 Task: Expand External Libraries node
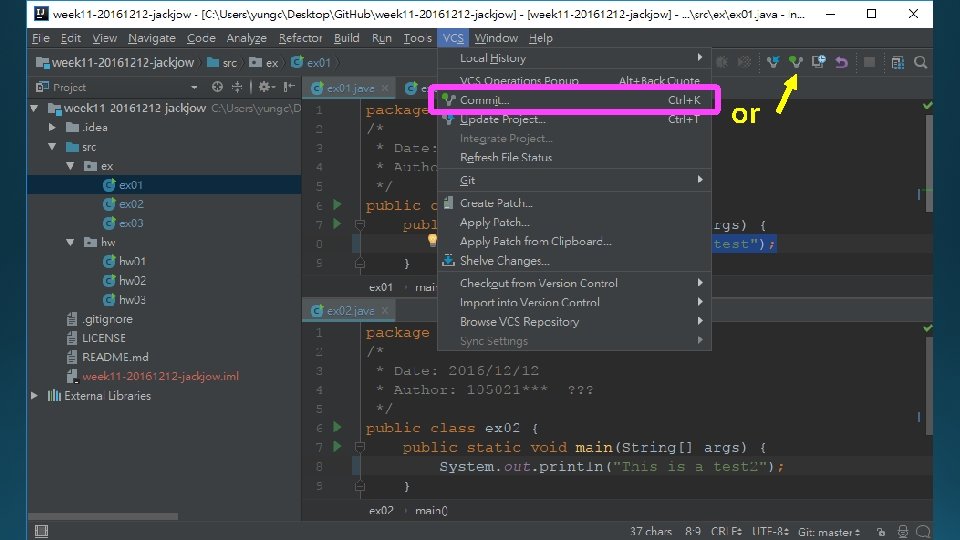pyautogui.click(x=34, y=396)
